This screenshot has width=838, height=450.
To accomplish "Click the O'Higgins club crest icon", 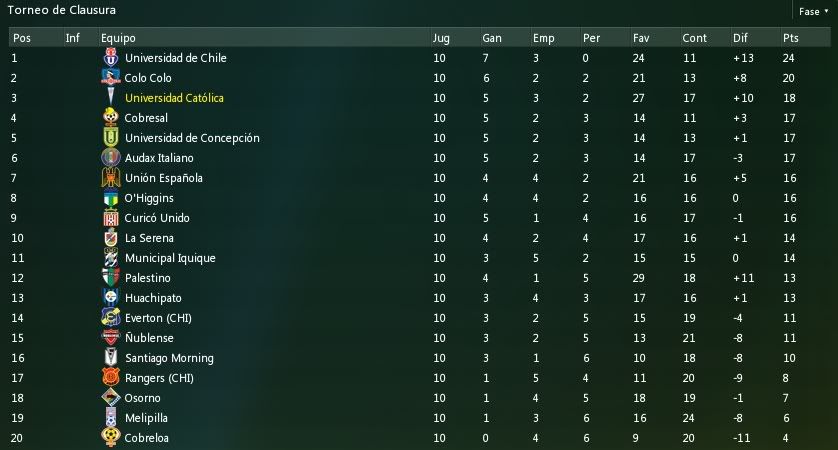I will tap(111, 198).
